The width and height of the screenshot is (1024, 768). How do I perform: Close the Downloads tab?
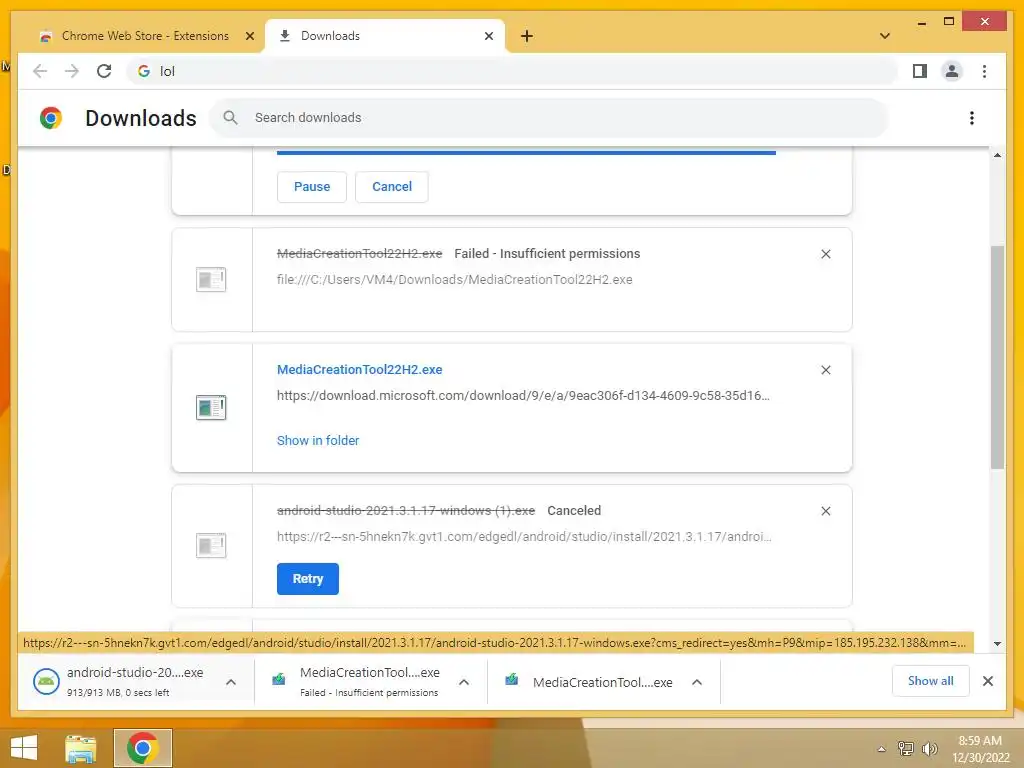tap(488, 36)
